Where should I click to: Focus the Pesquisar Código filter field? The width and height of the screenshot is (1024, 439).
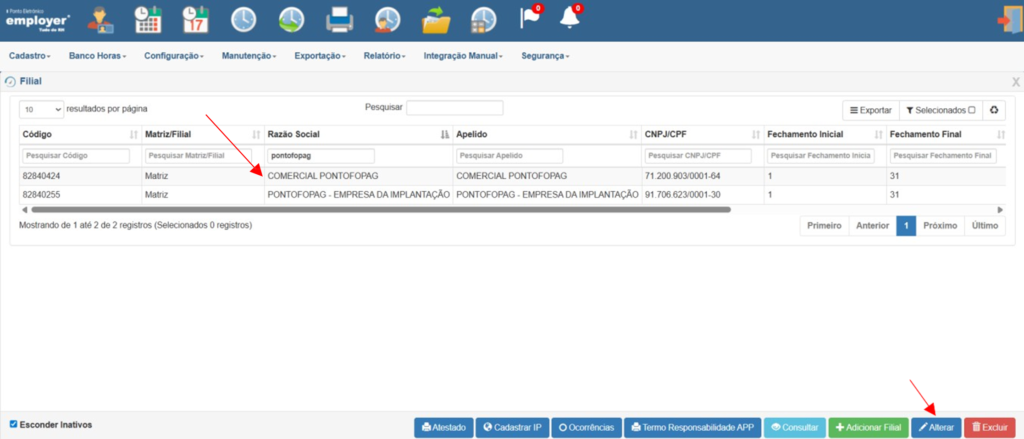click(x=76, y=156)
